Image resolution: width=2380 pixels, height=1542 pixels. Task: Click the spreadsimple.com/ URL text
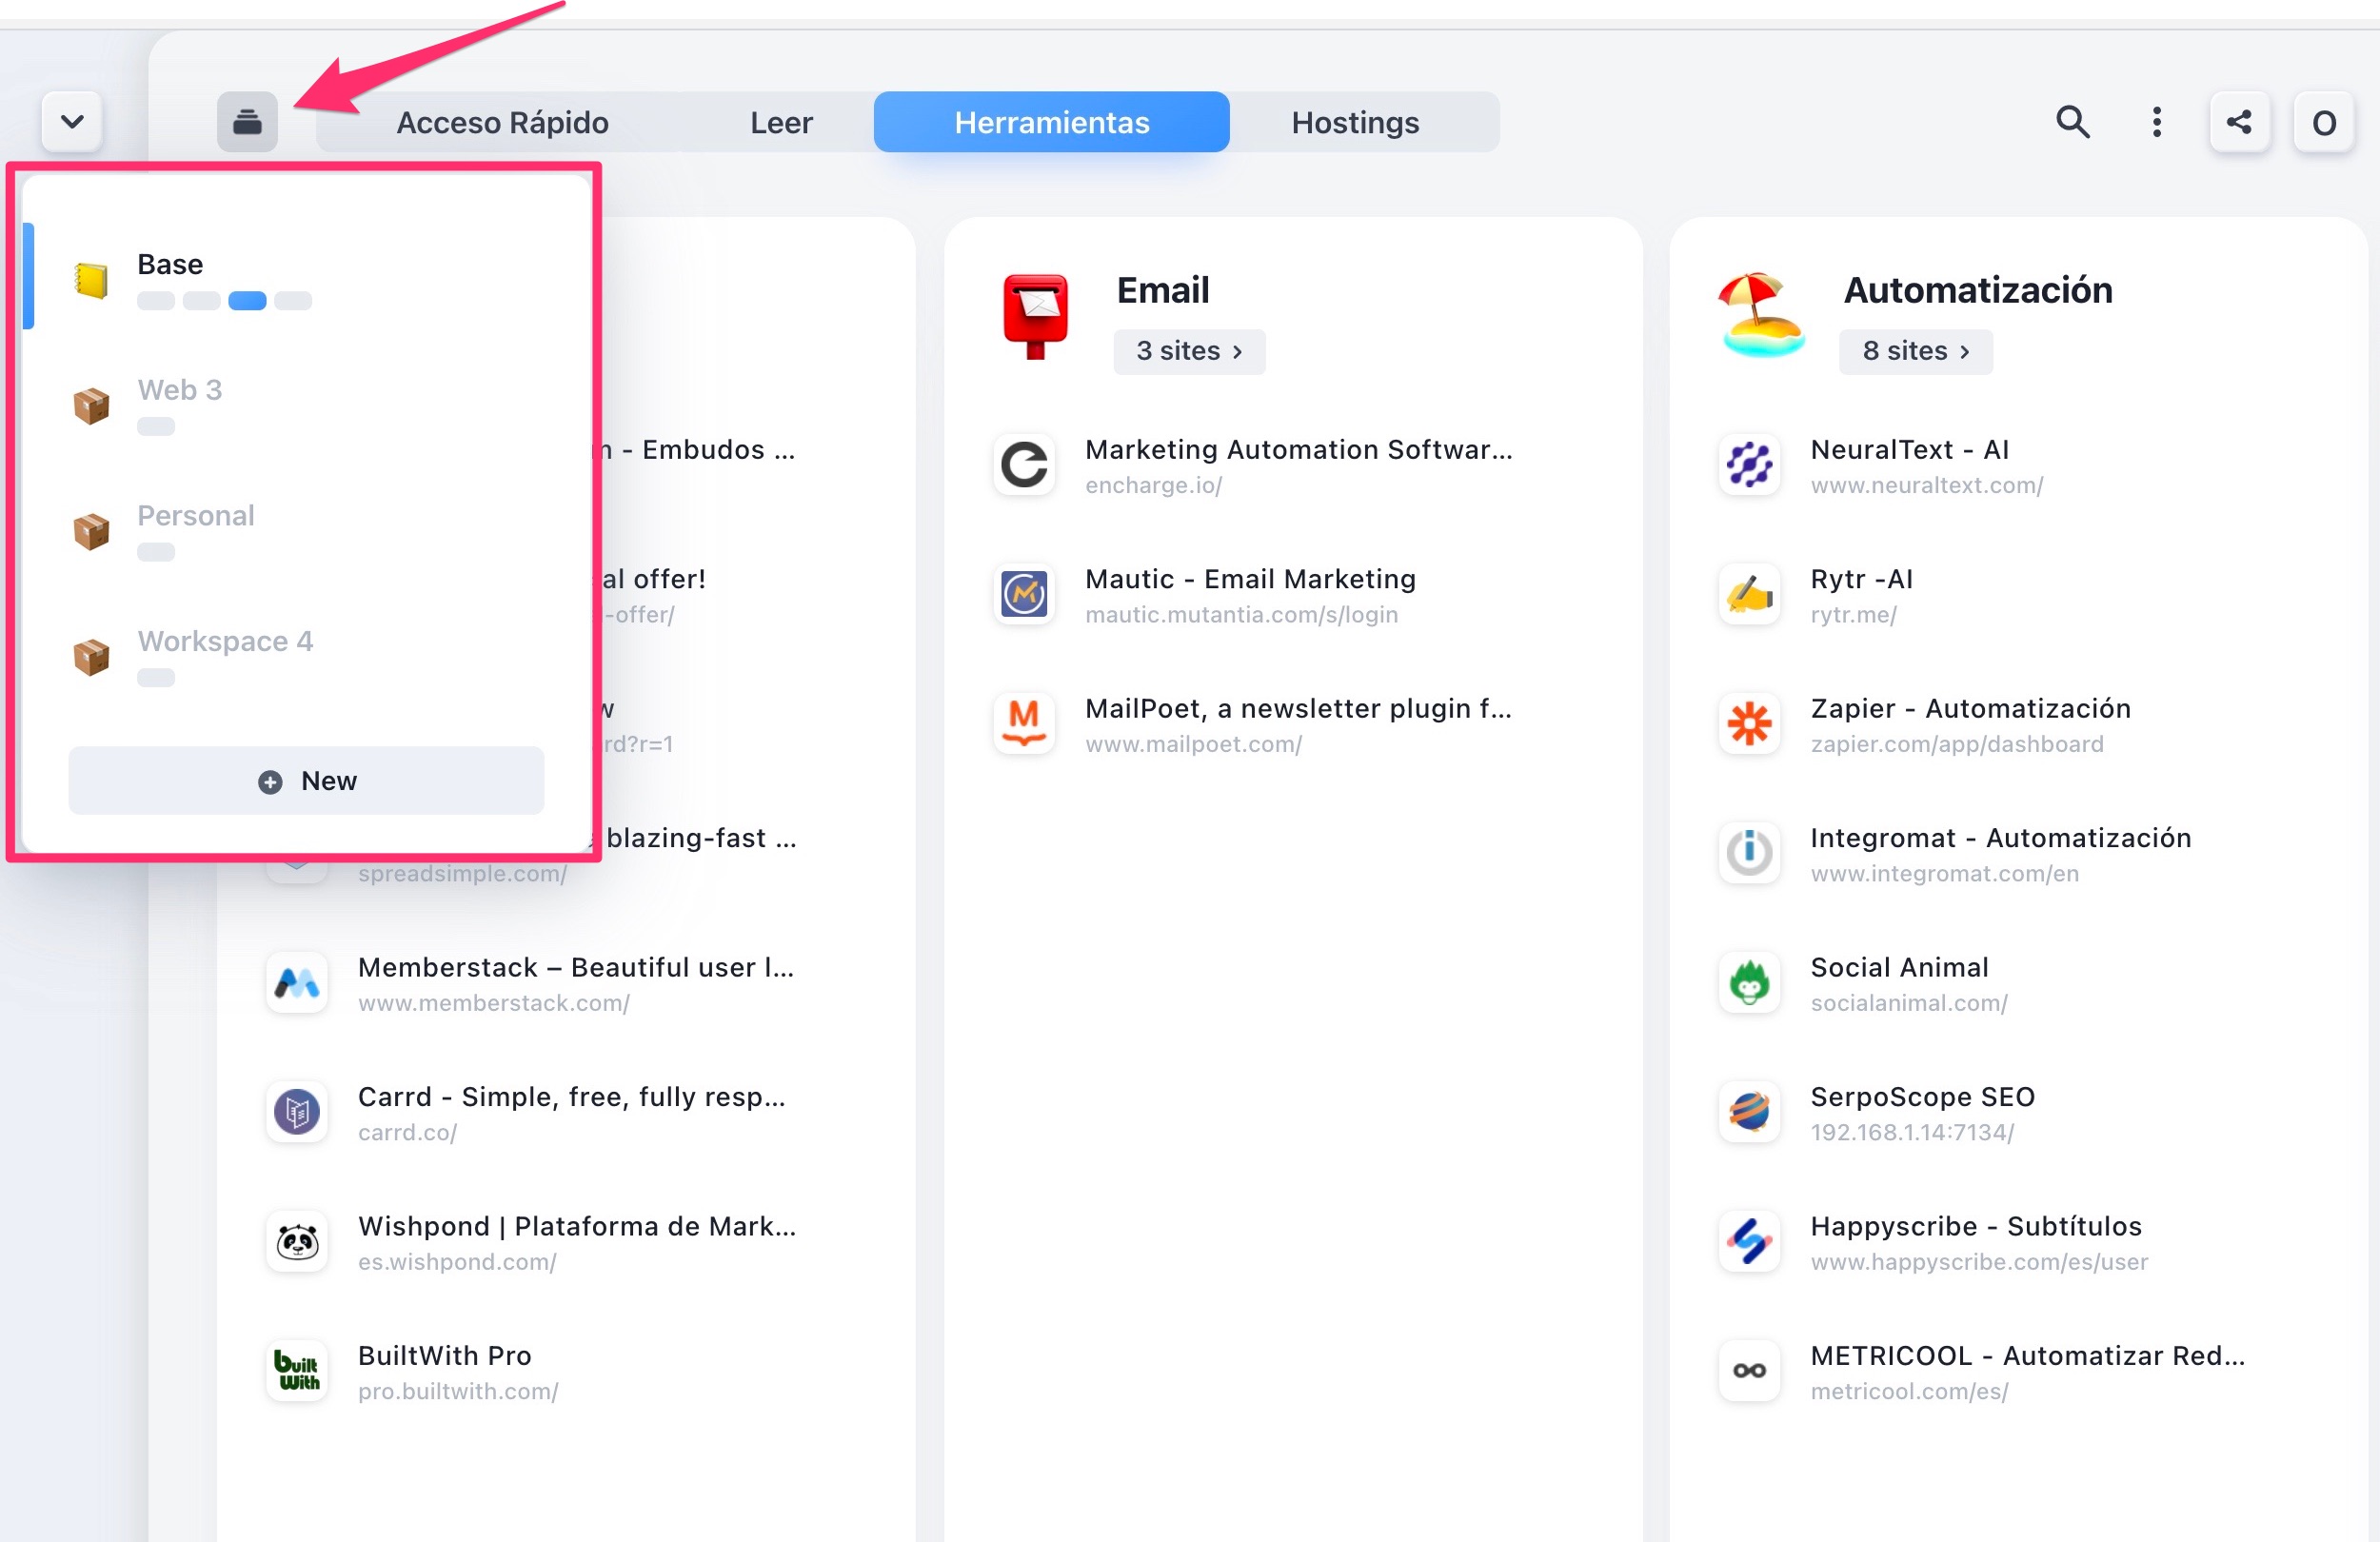(x=462, y=873)
